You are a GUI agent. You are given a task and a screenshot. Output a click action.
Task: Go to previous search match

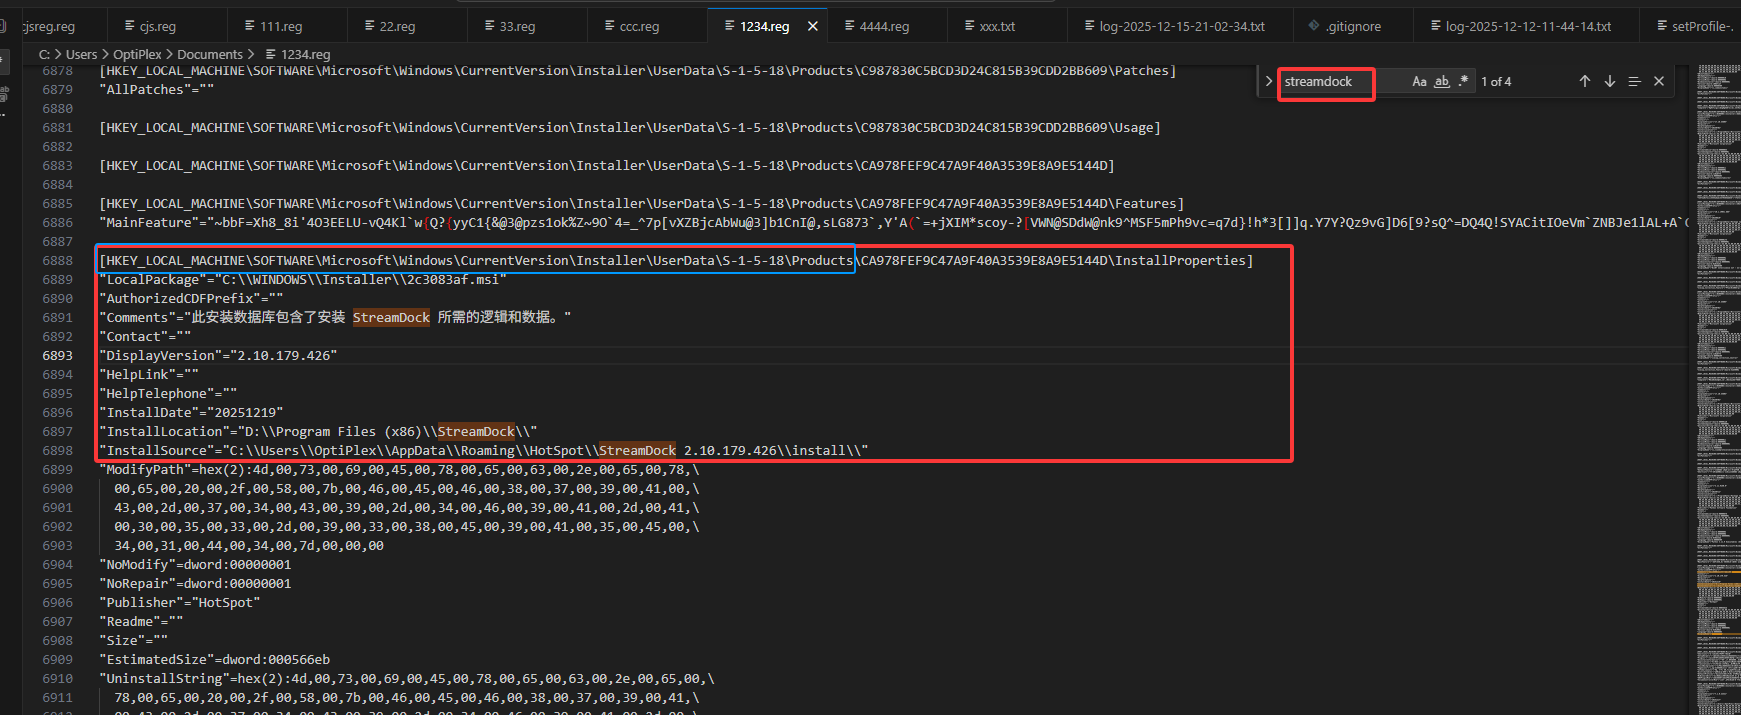1585,82
